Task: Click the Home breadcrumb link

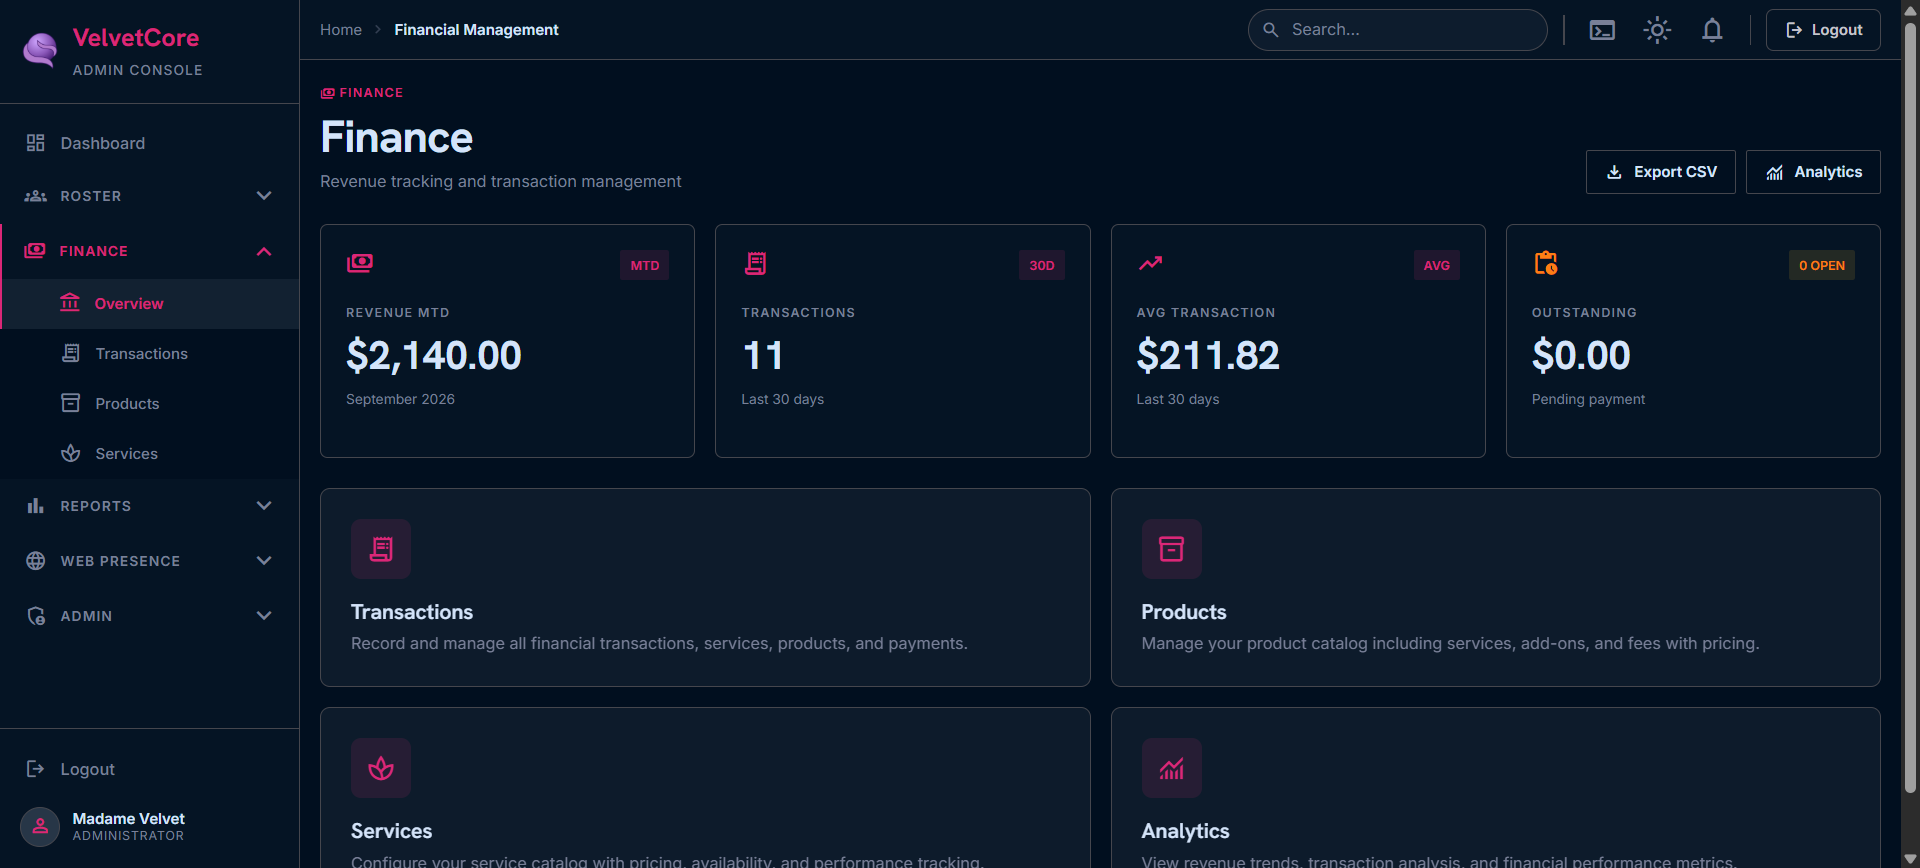Action: click(x=341, y=30)
